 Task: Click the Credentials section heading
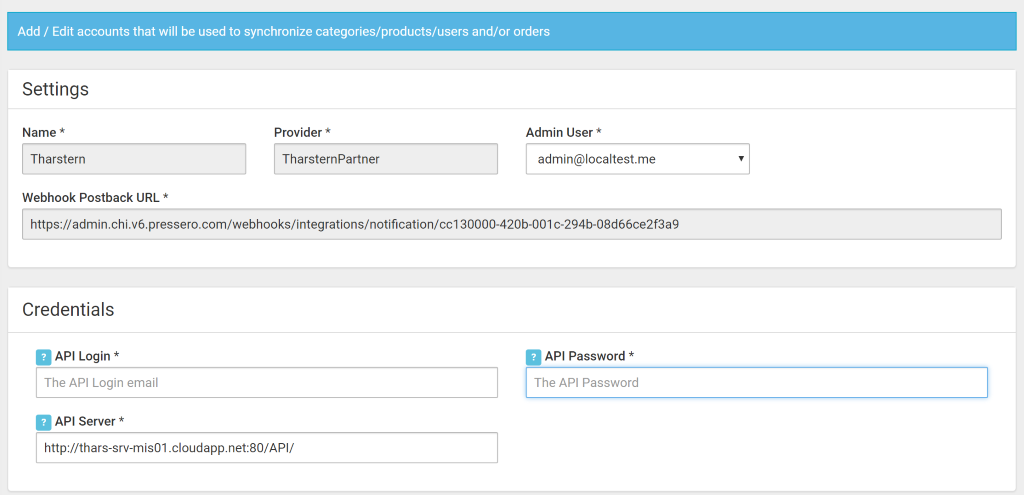(x=68, y=309)
